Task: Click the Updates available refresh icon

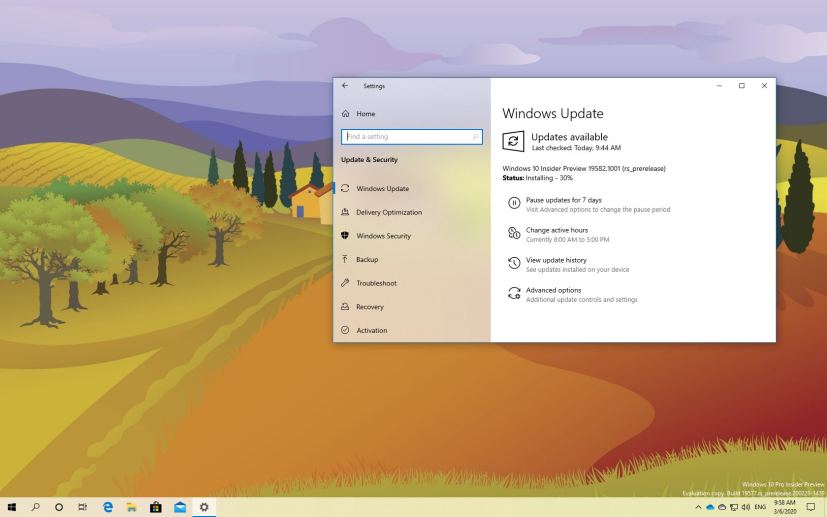Action: [513, 141]
